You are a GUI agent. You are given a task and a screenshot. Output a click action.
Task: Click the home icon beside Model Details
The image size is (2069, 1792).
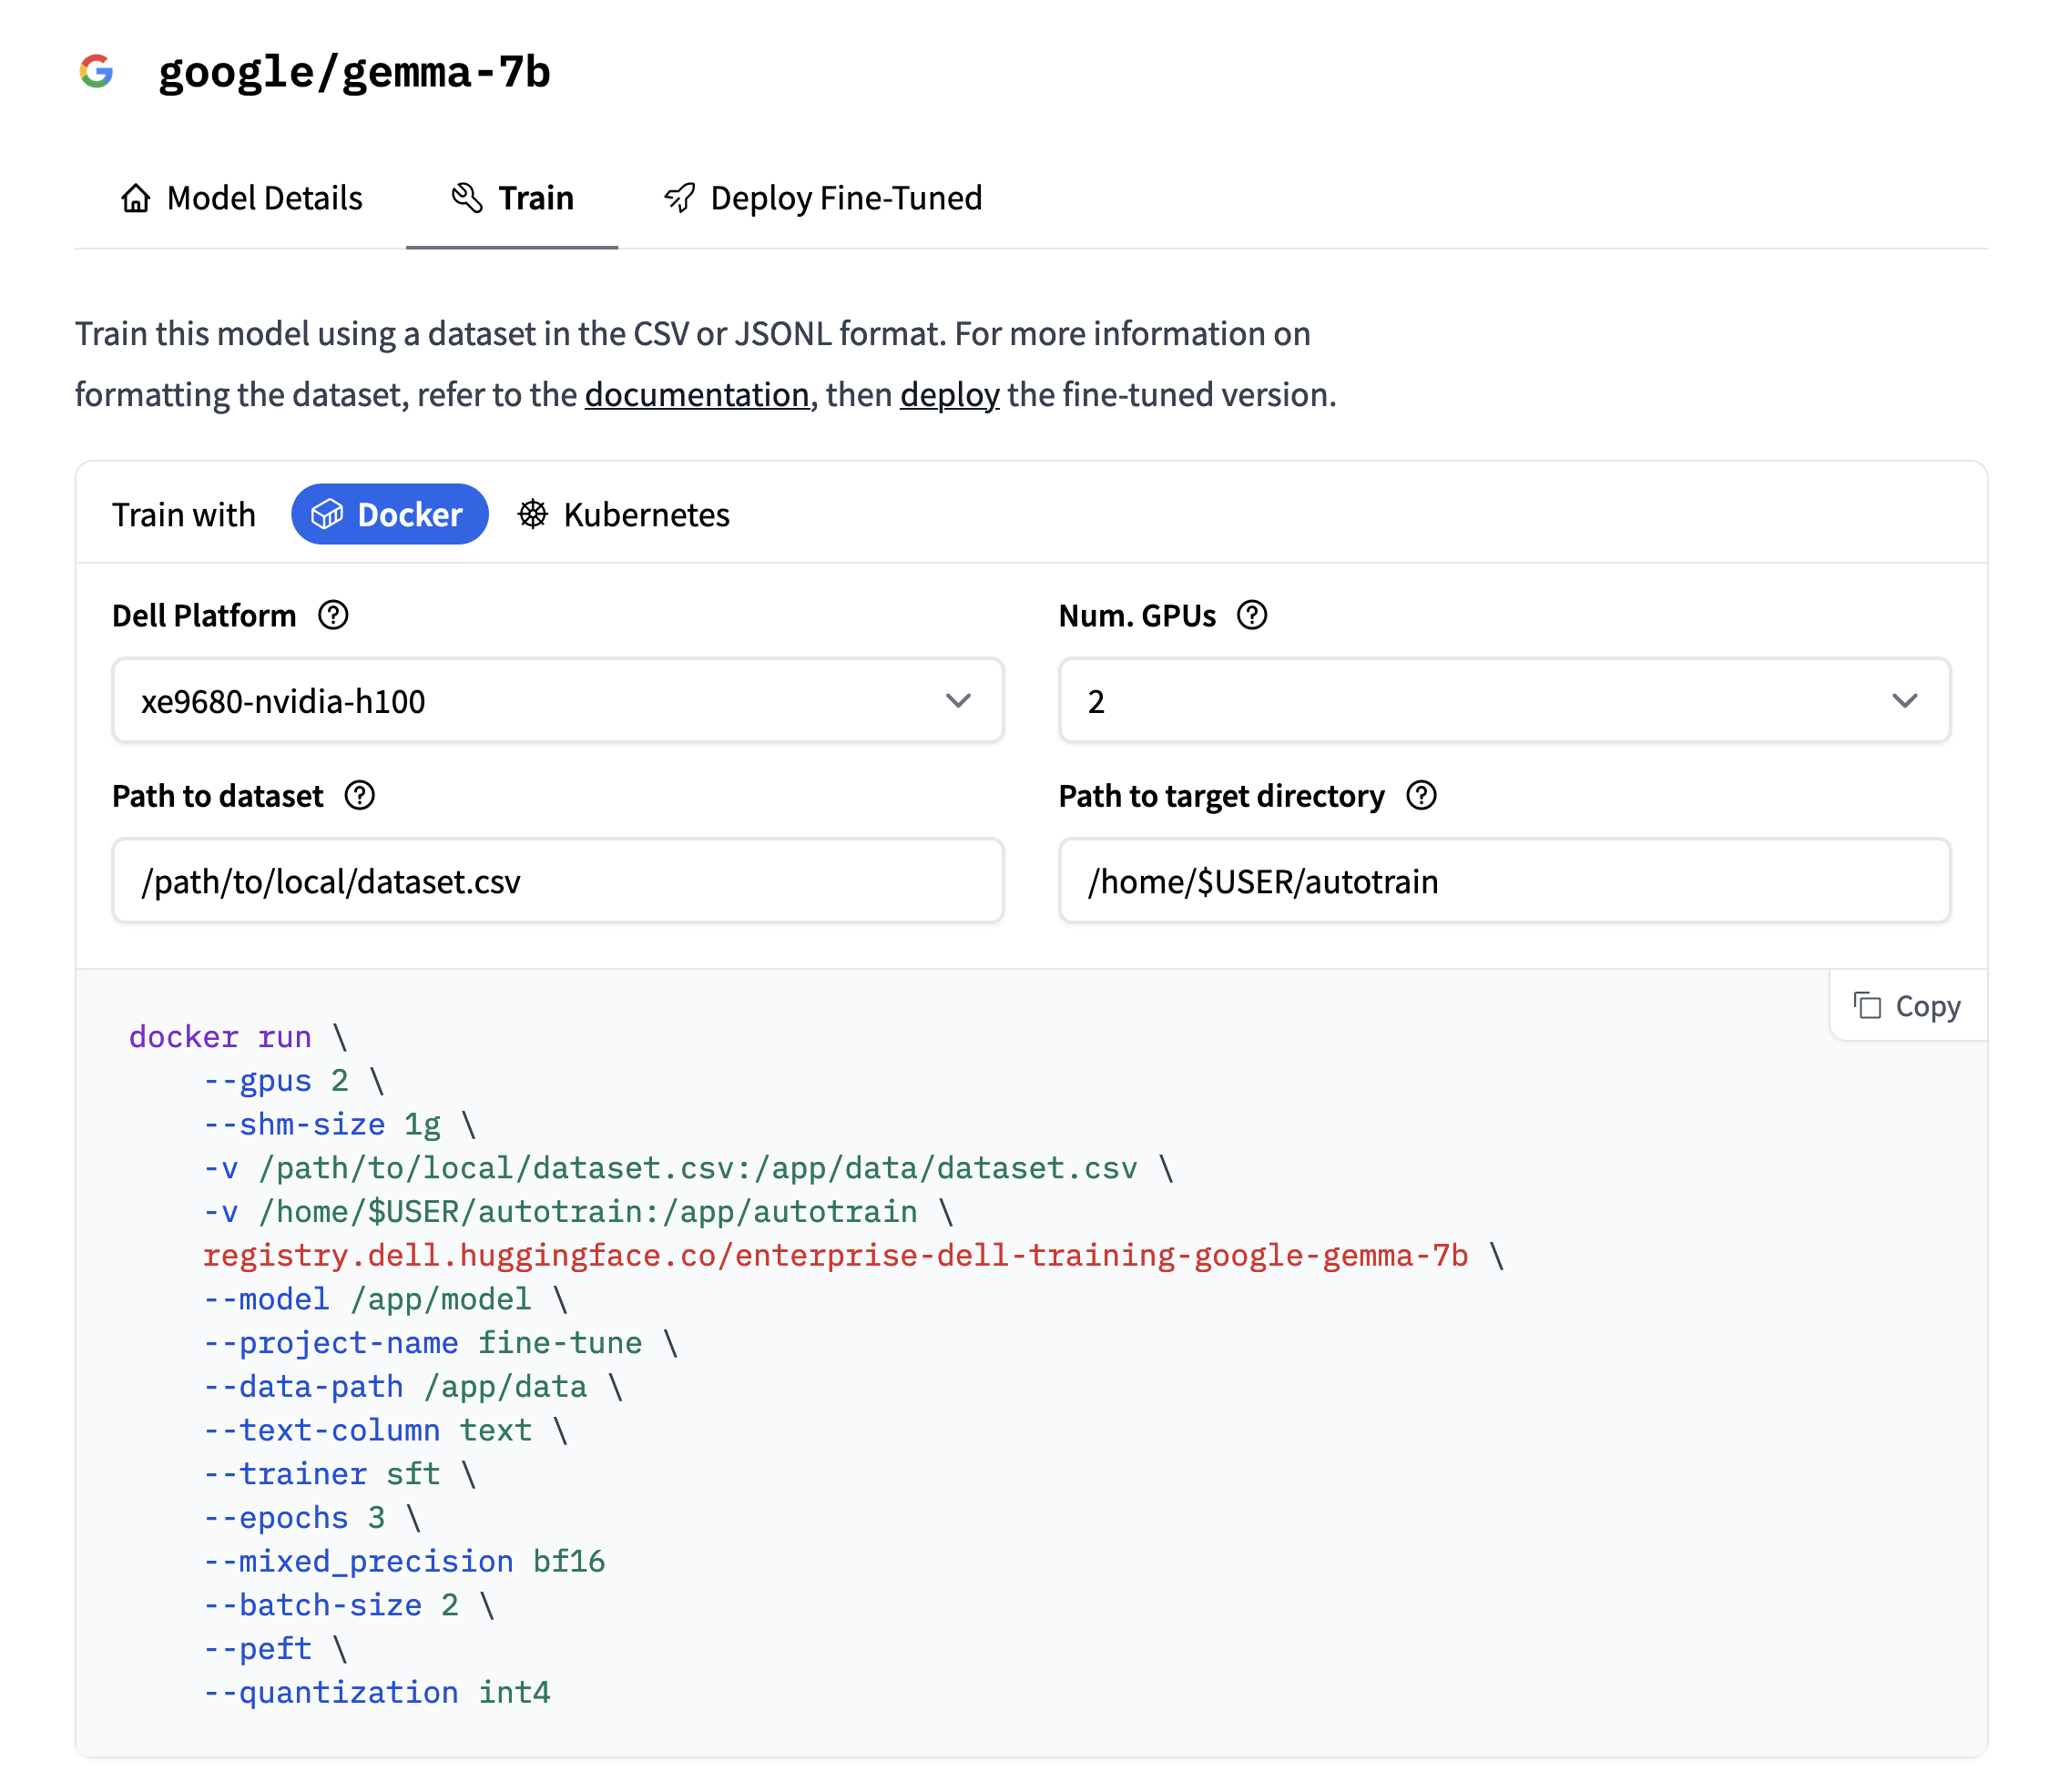[136, 198]
